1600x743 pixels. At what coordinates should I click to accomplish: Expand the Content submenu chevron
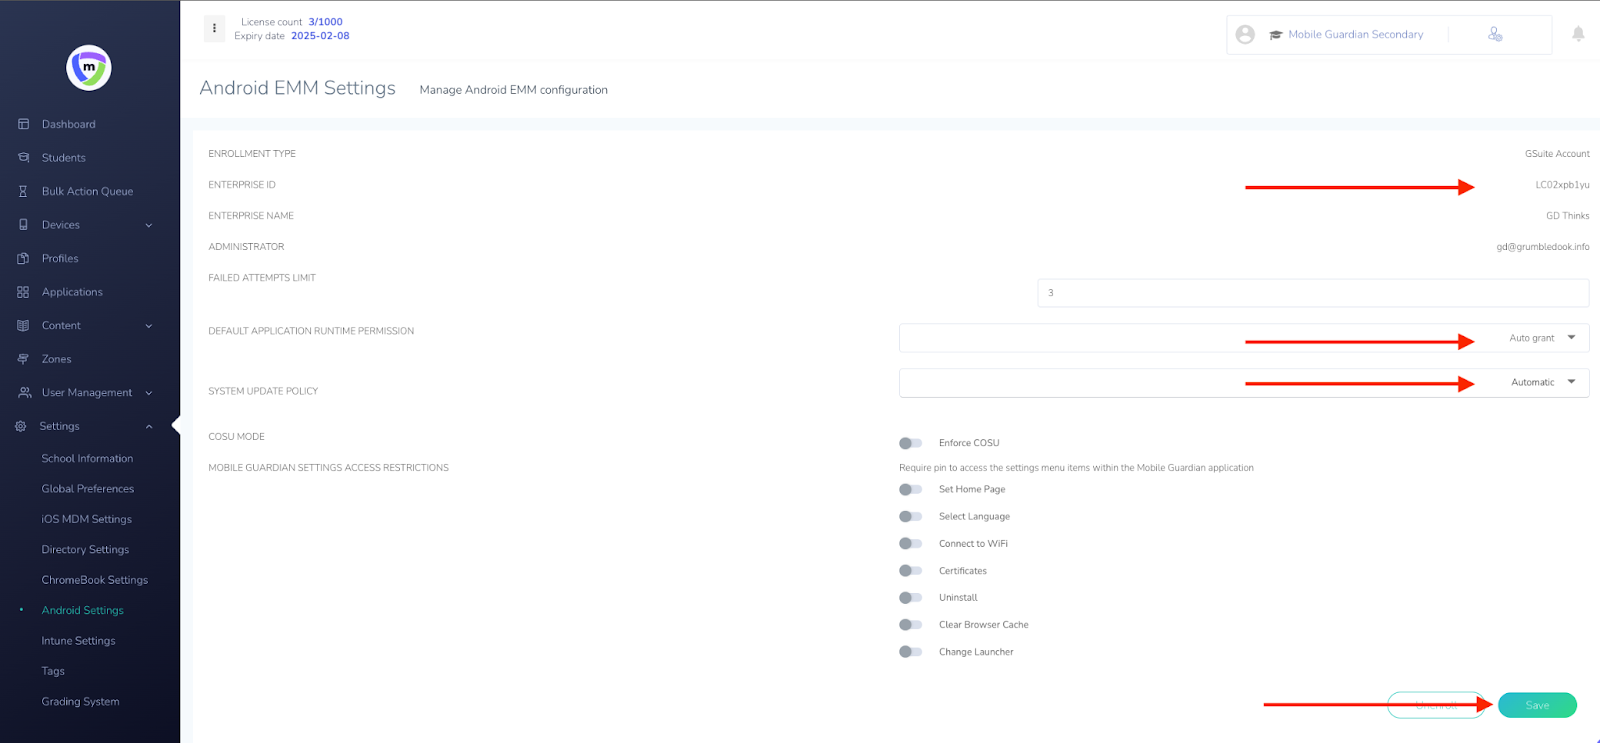click(149, 326)
